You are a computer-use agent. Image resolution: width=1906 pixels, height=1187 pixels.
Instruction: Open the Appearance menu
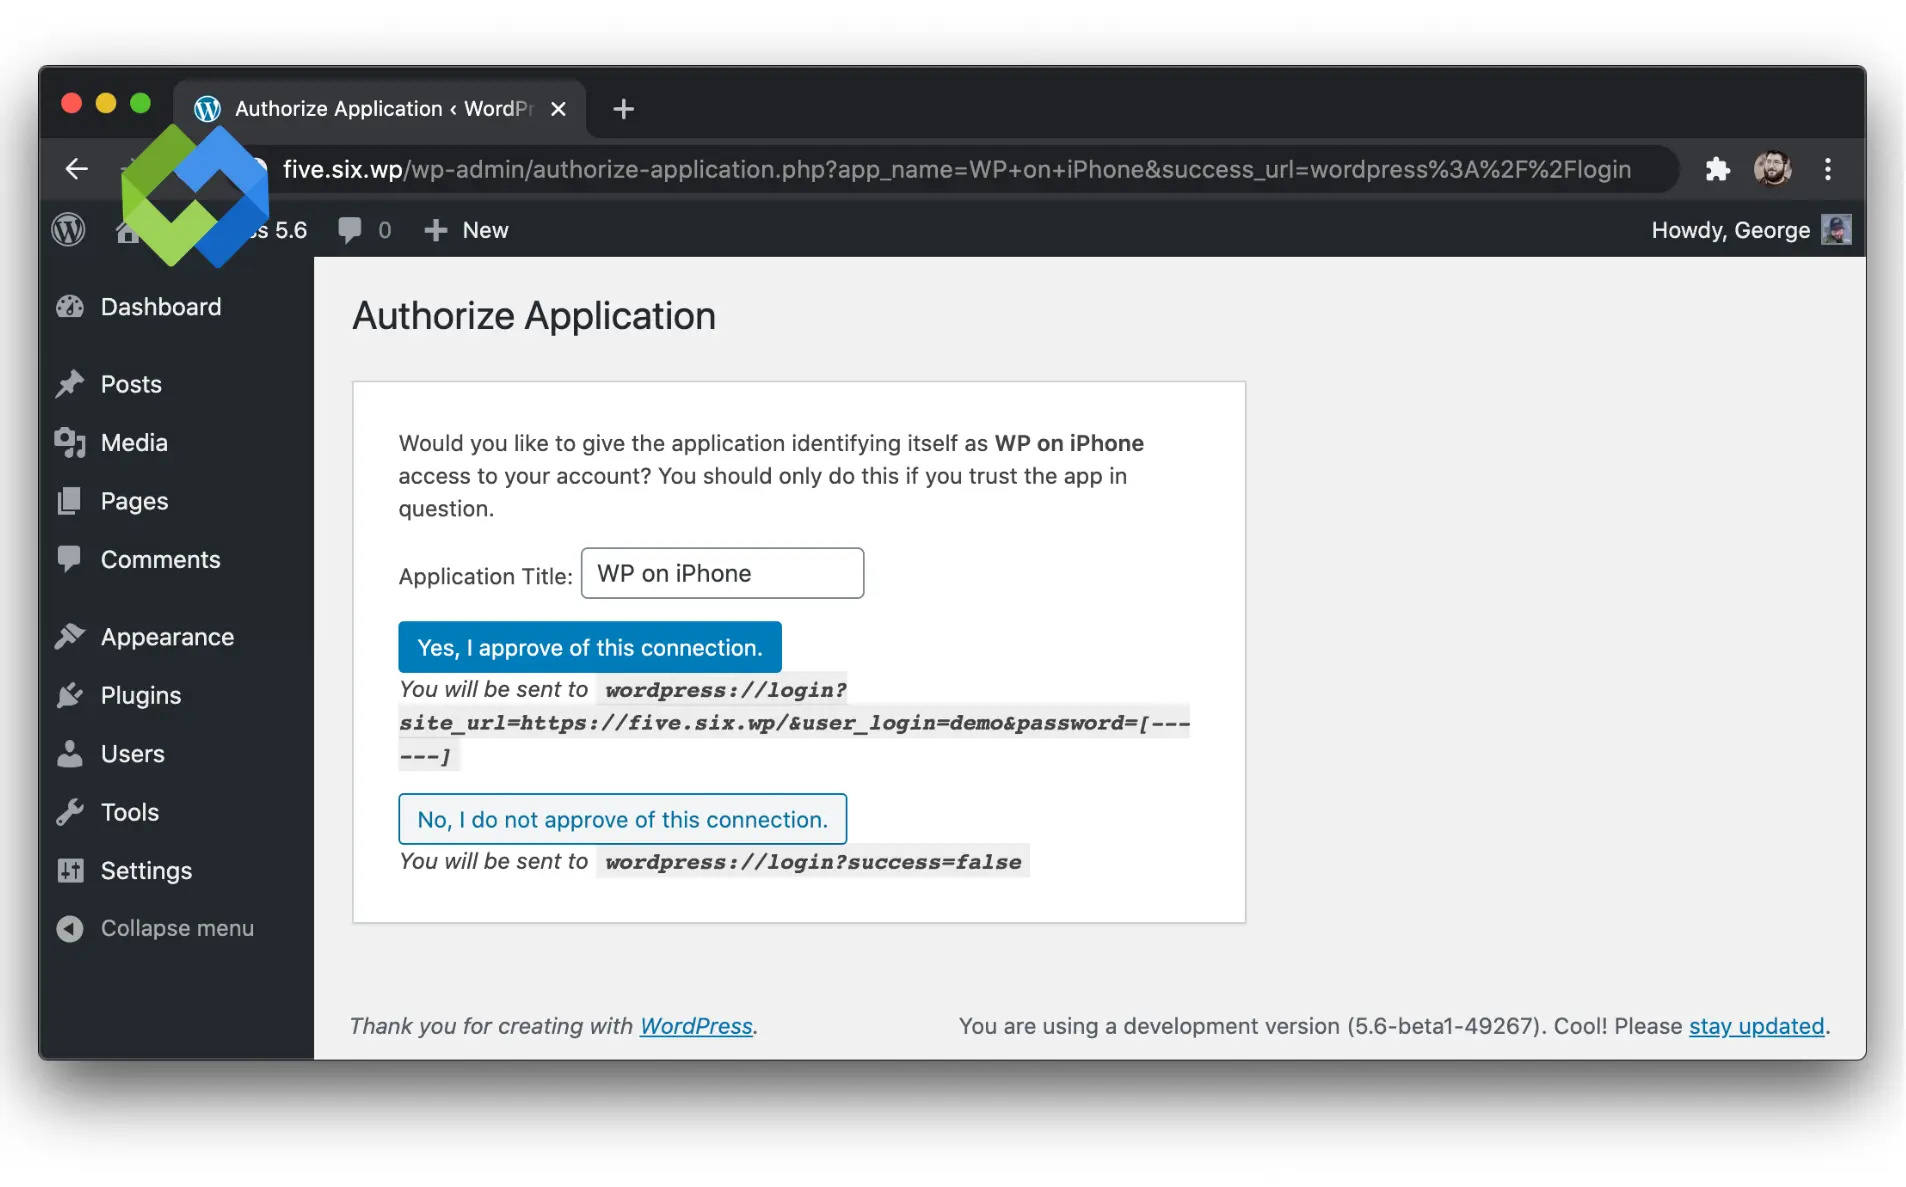[166, 636]
